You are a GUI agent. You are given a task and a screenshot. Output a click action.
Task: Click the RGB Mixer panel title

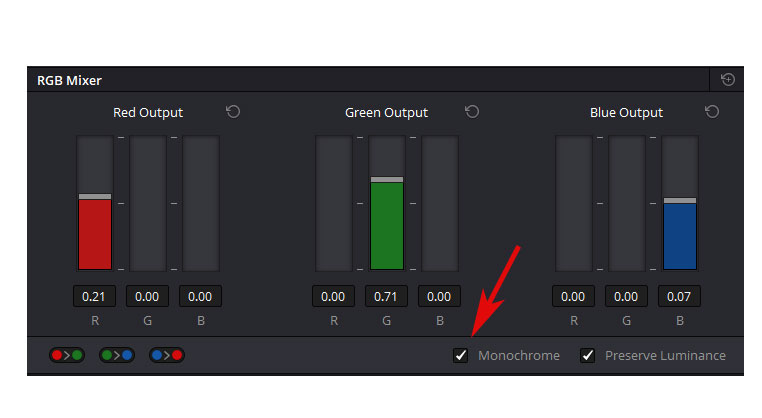[x=69, y=81]
